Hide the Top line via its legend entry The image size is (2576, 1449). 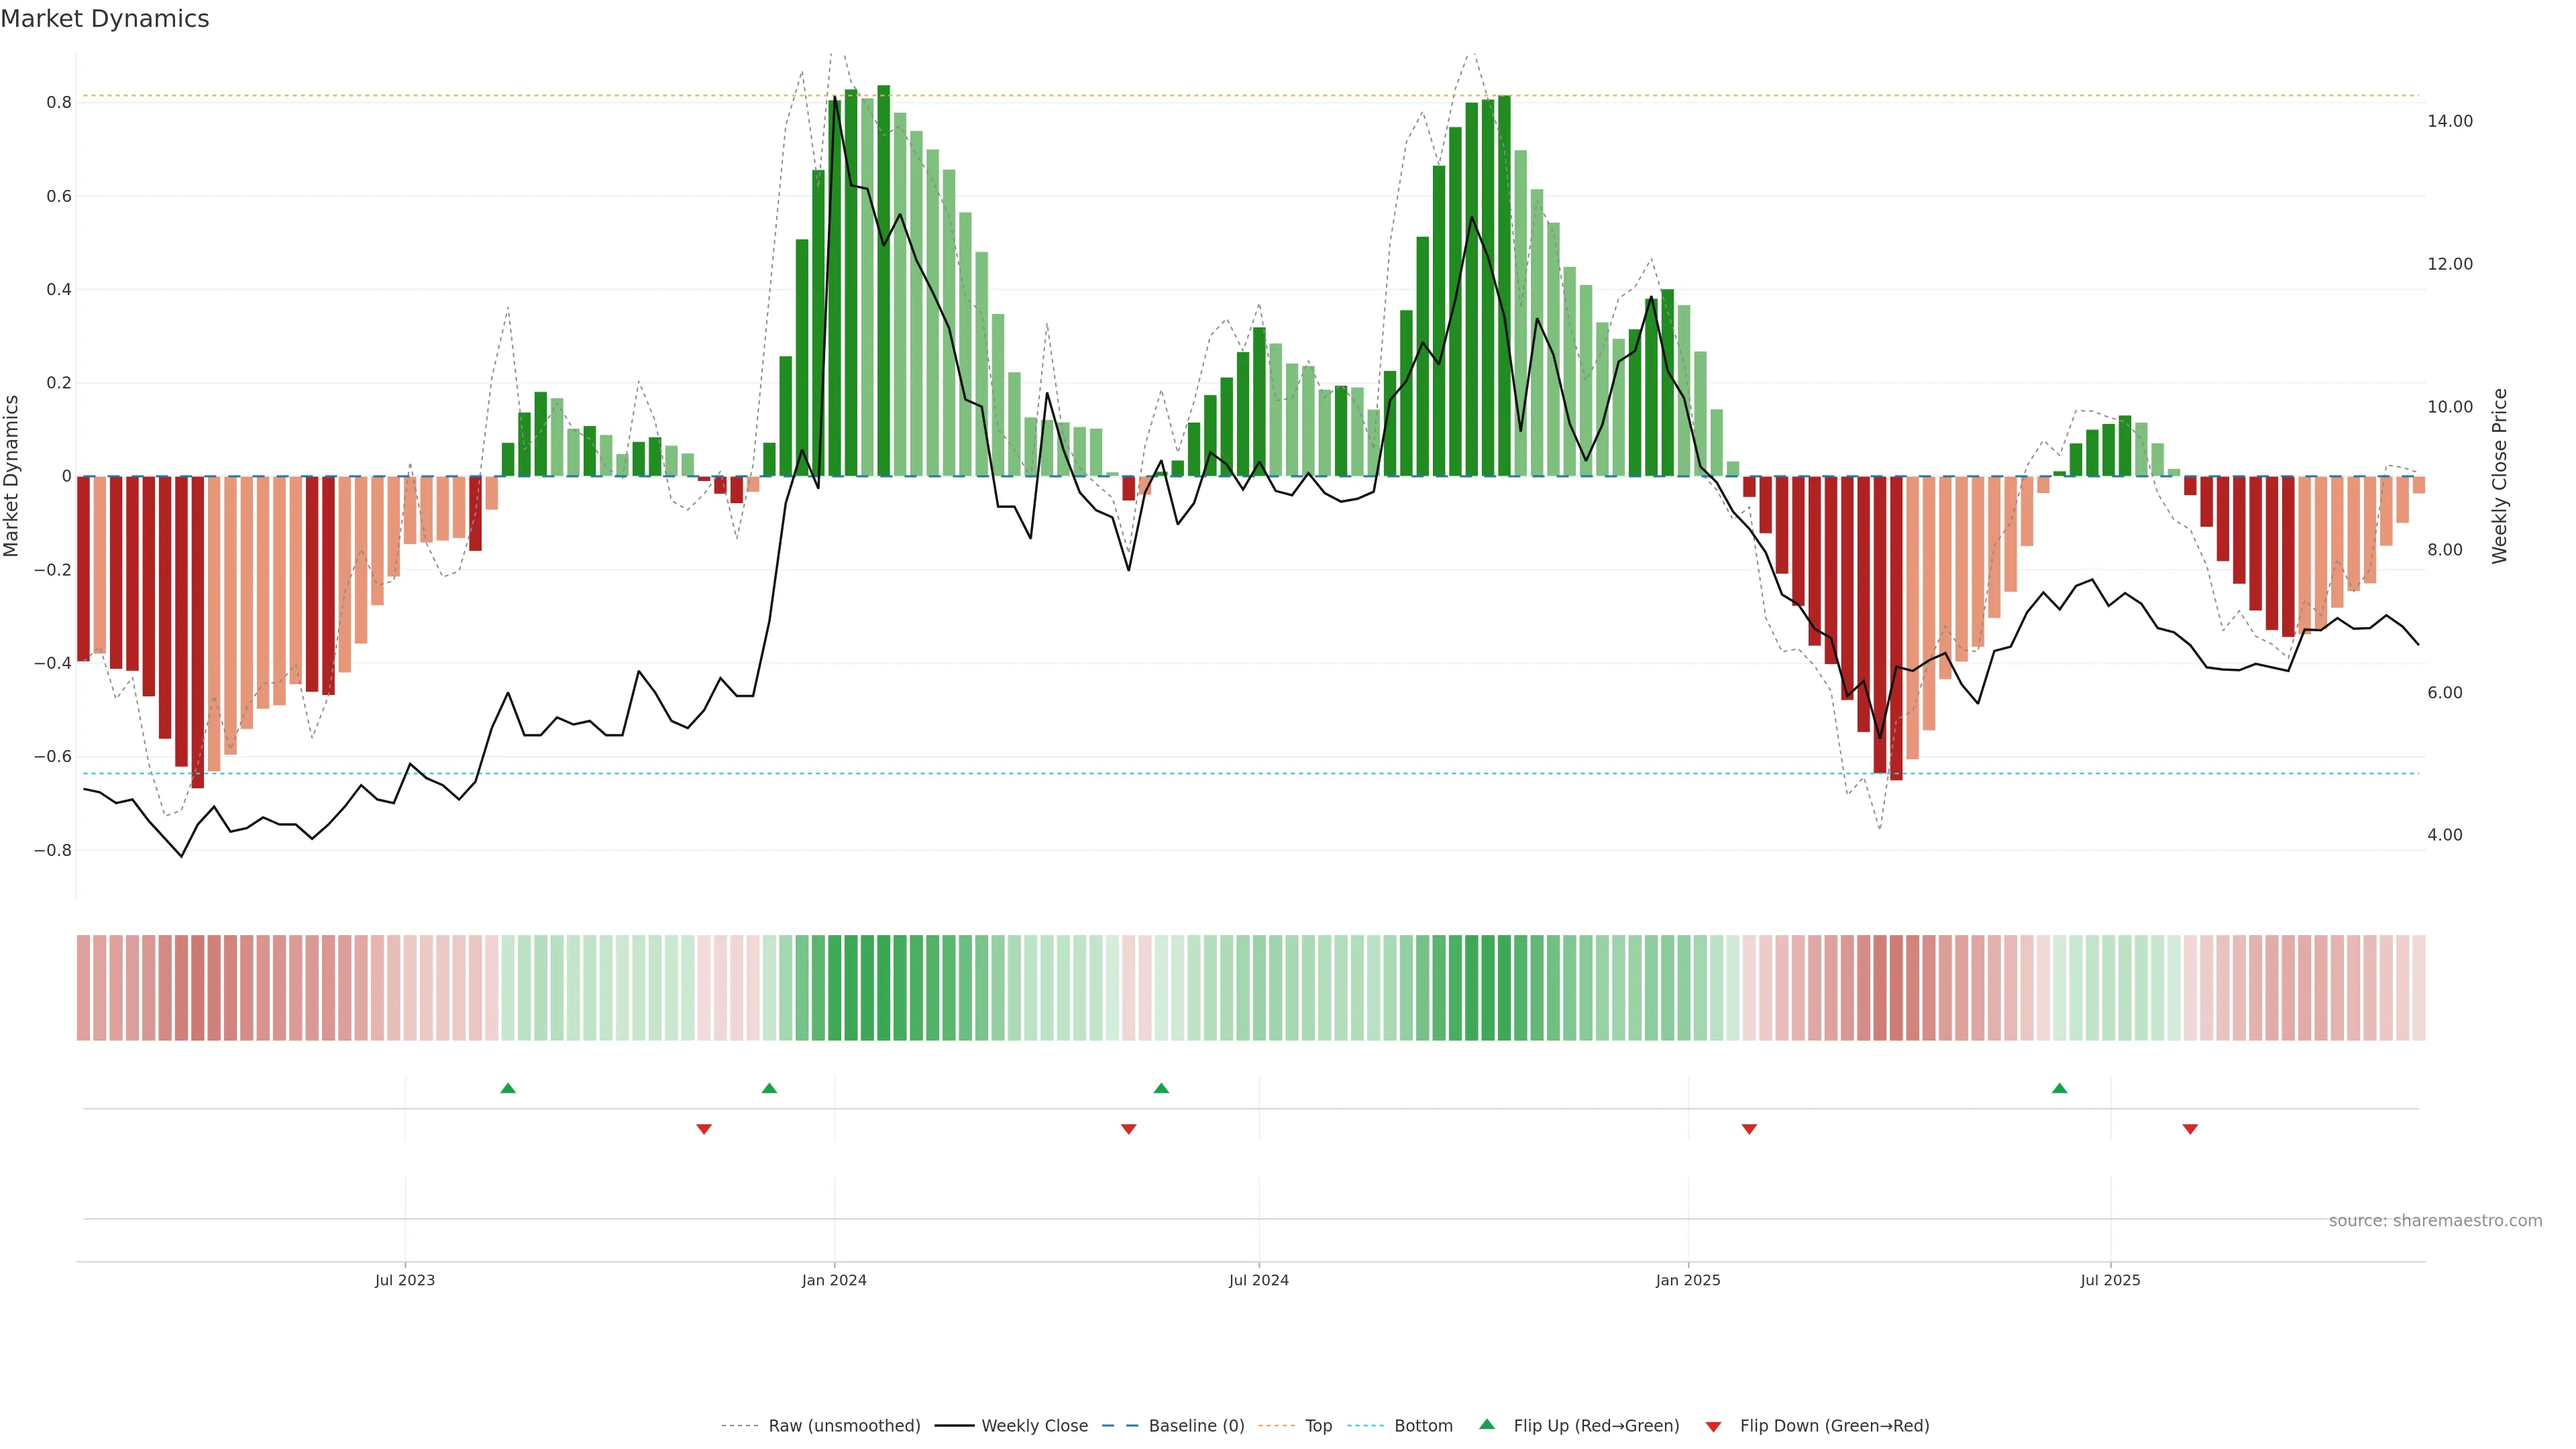(x=1318, y=1426)
